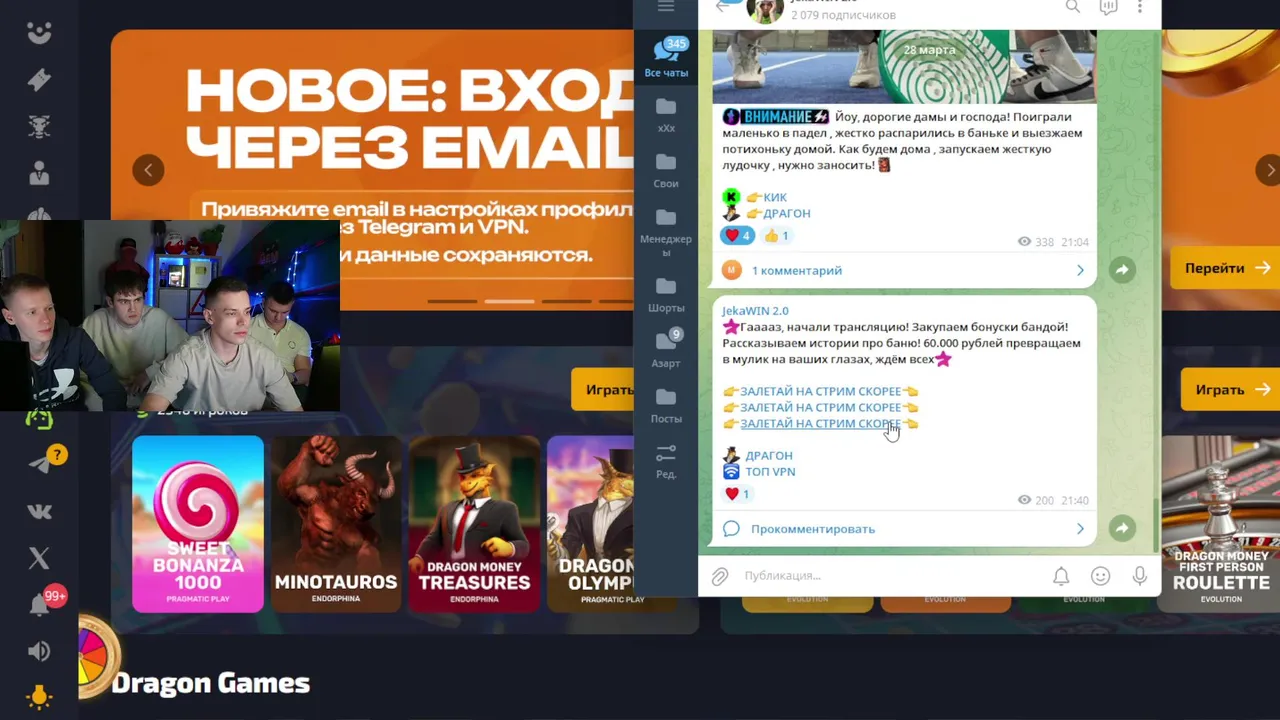Jump to second banner slide indicator

point(510,301)
